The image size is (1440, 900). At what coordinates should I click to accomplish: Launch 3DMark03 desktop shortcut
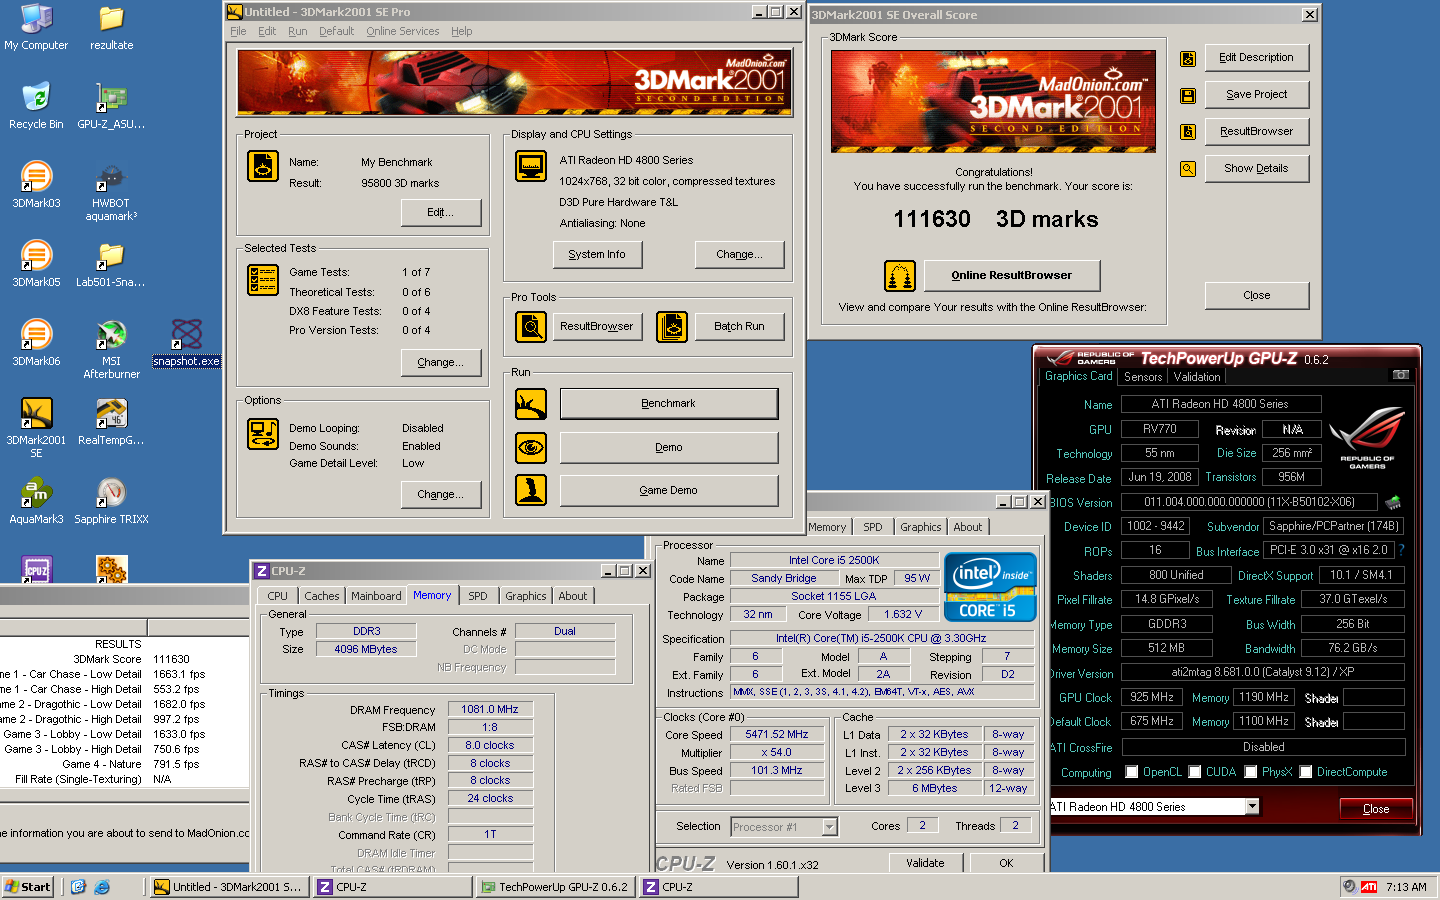click(36, 185)
